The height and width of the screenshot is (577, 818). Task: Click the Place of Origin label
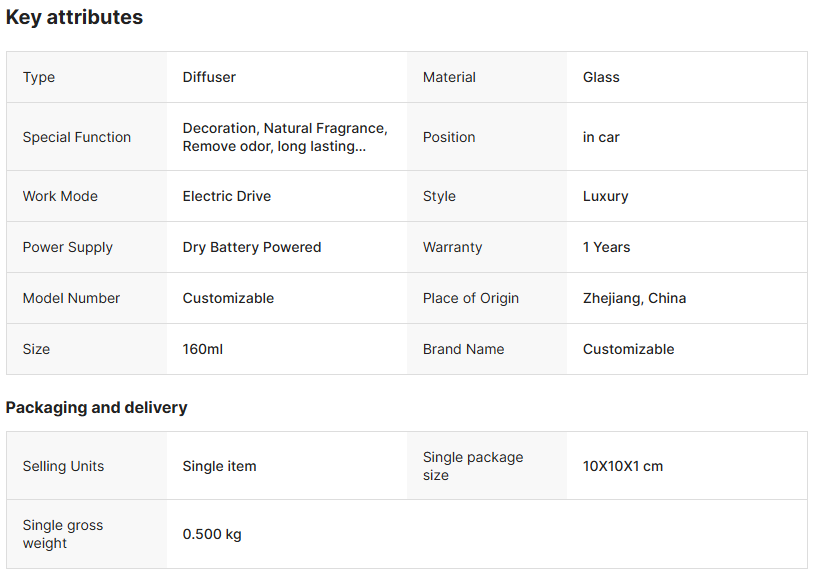tap(471, 298)
